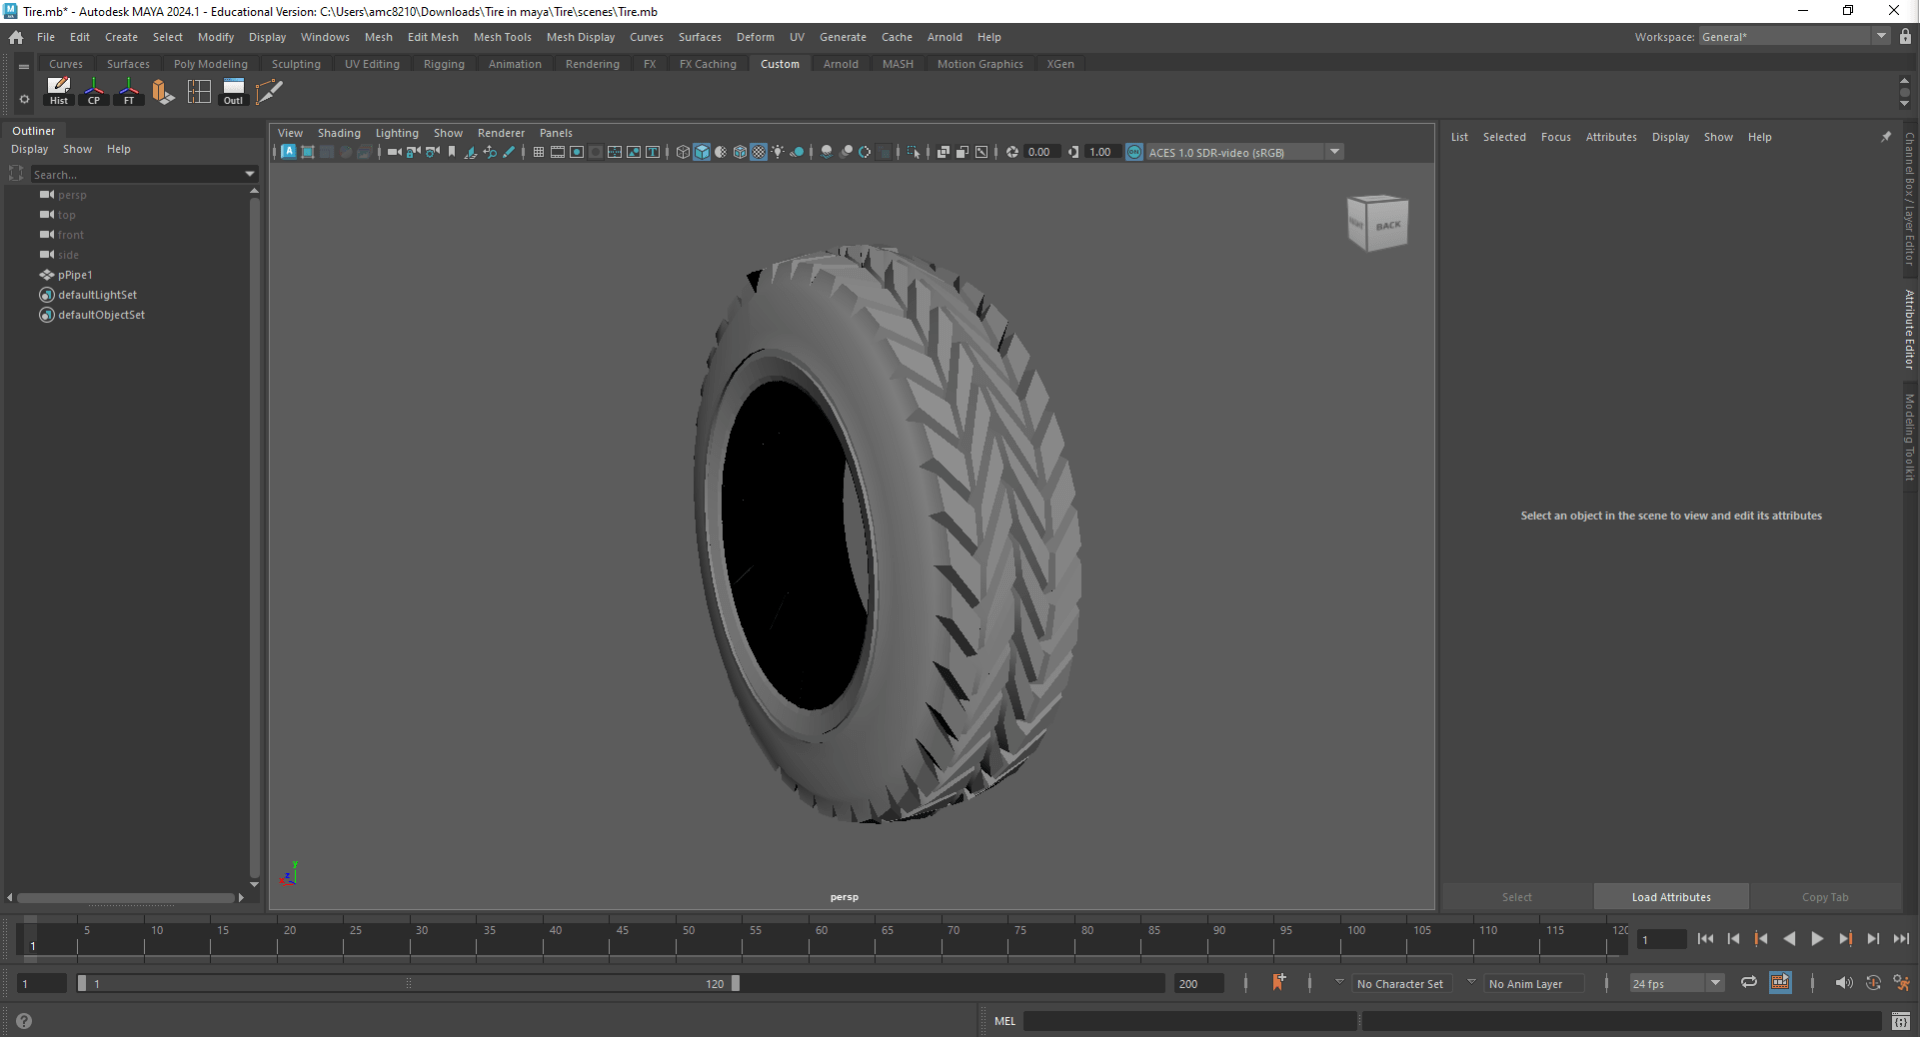Select pPipe1 in the Outliner
The width and height of the screenshot is (1920, 1037).
(x=75, y=275)
